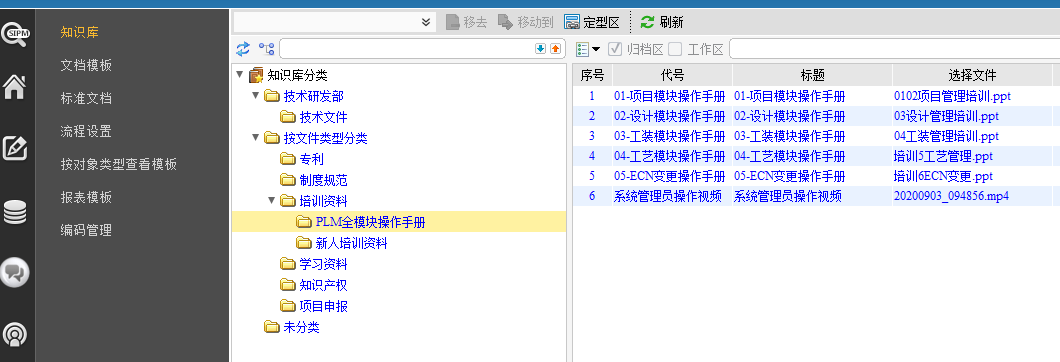Collapse the 培训资料 tree node
Screen dimensions: 1060x362
(x=272, y=200)
